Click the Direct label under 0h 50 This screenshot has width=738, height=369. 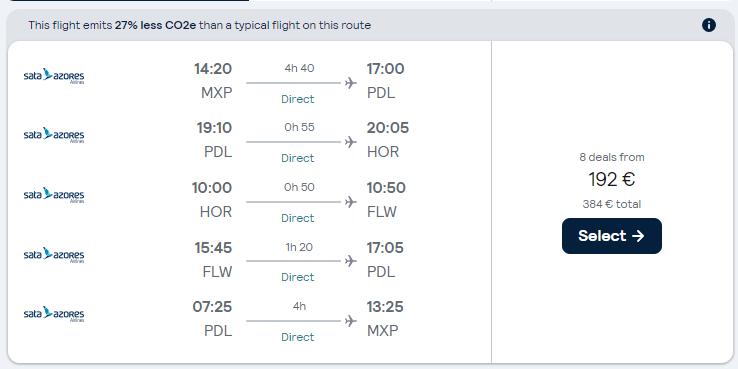(297, 218)
